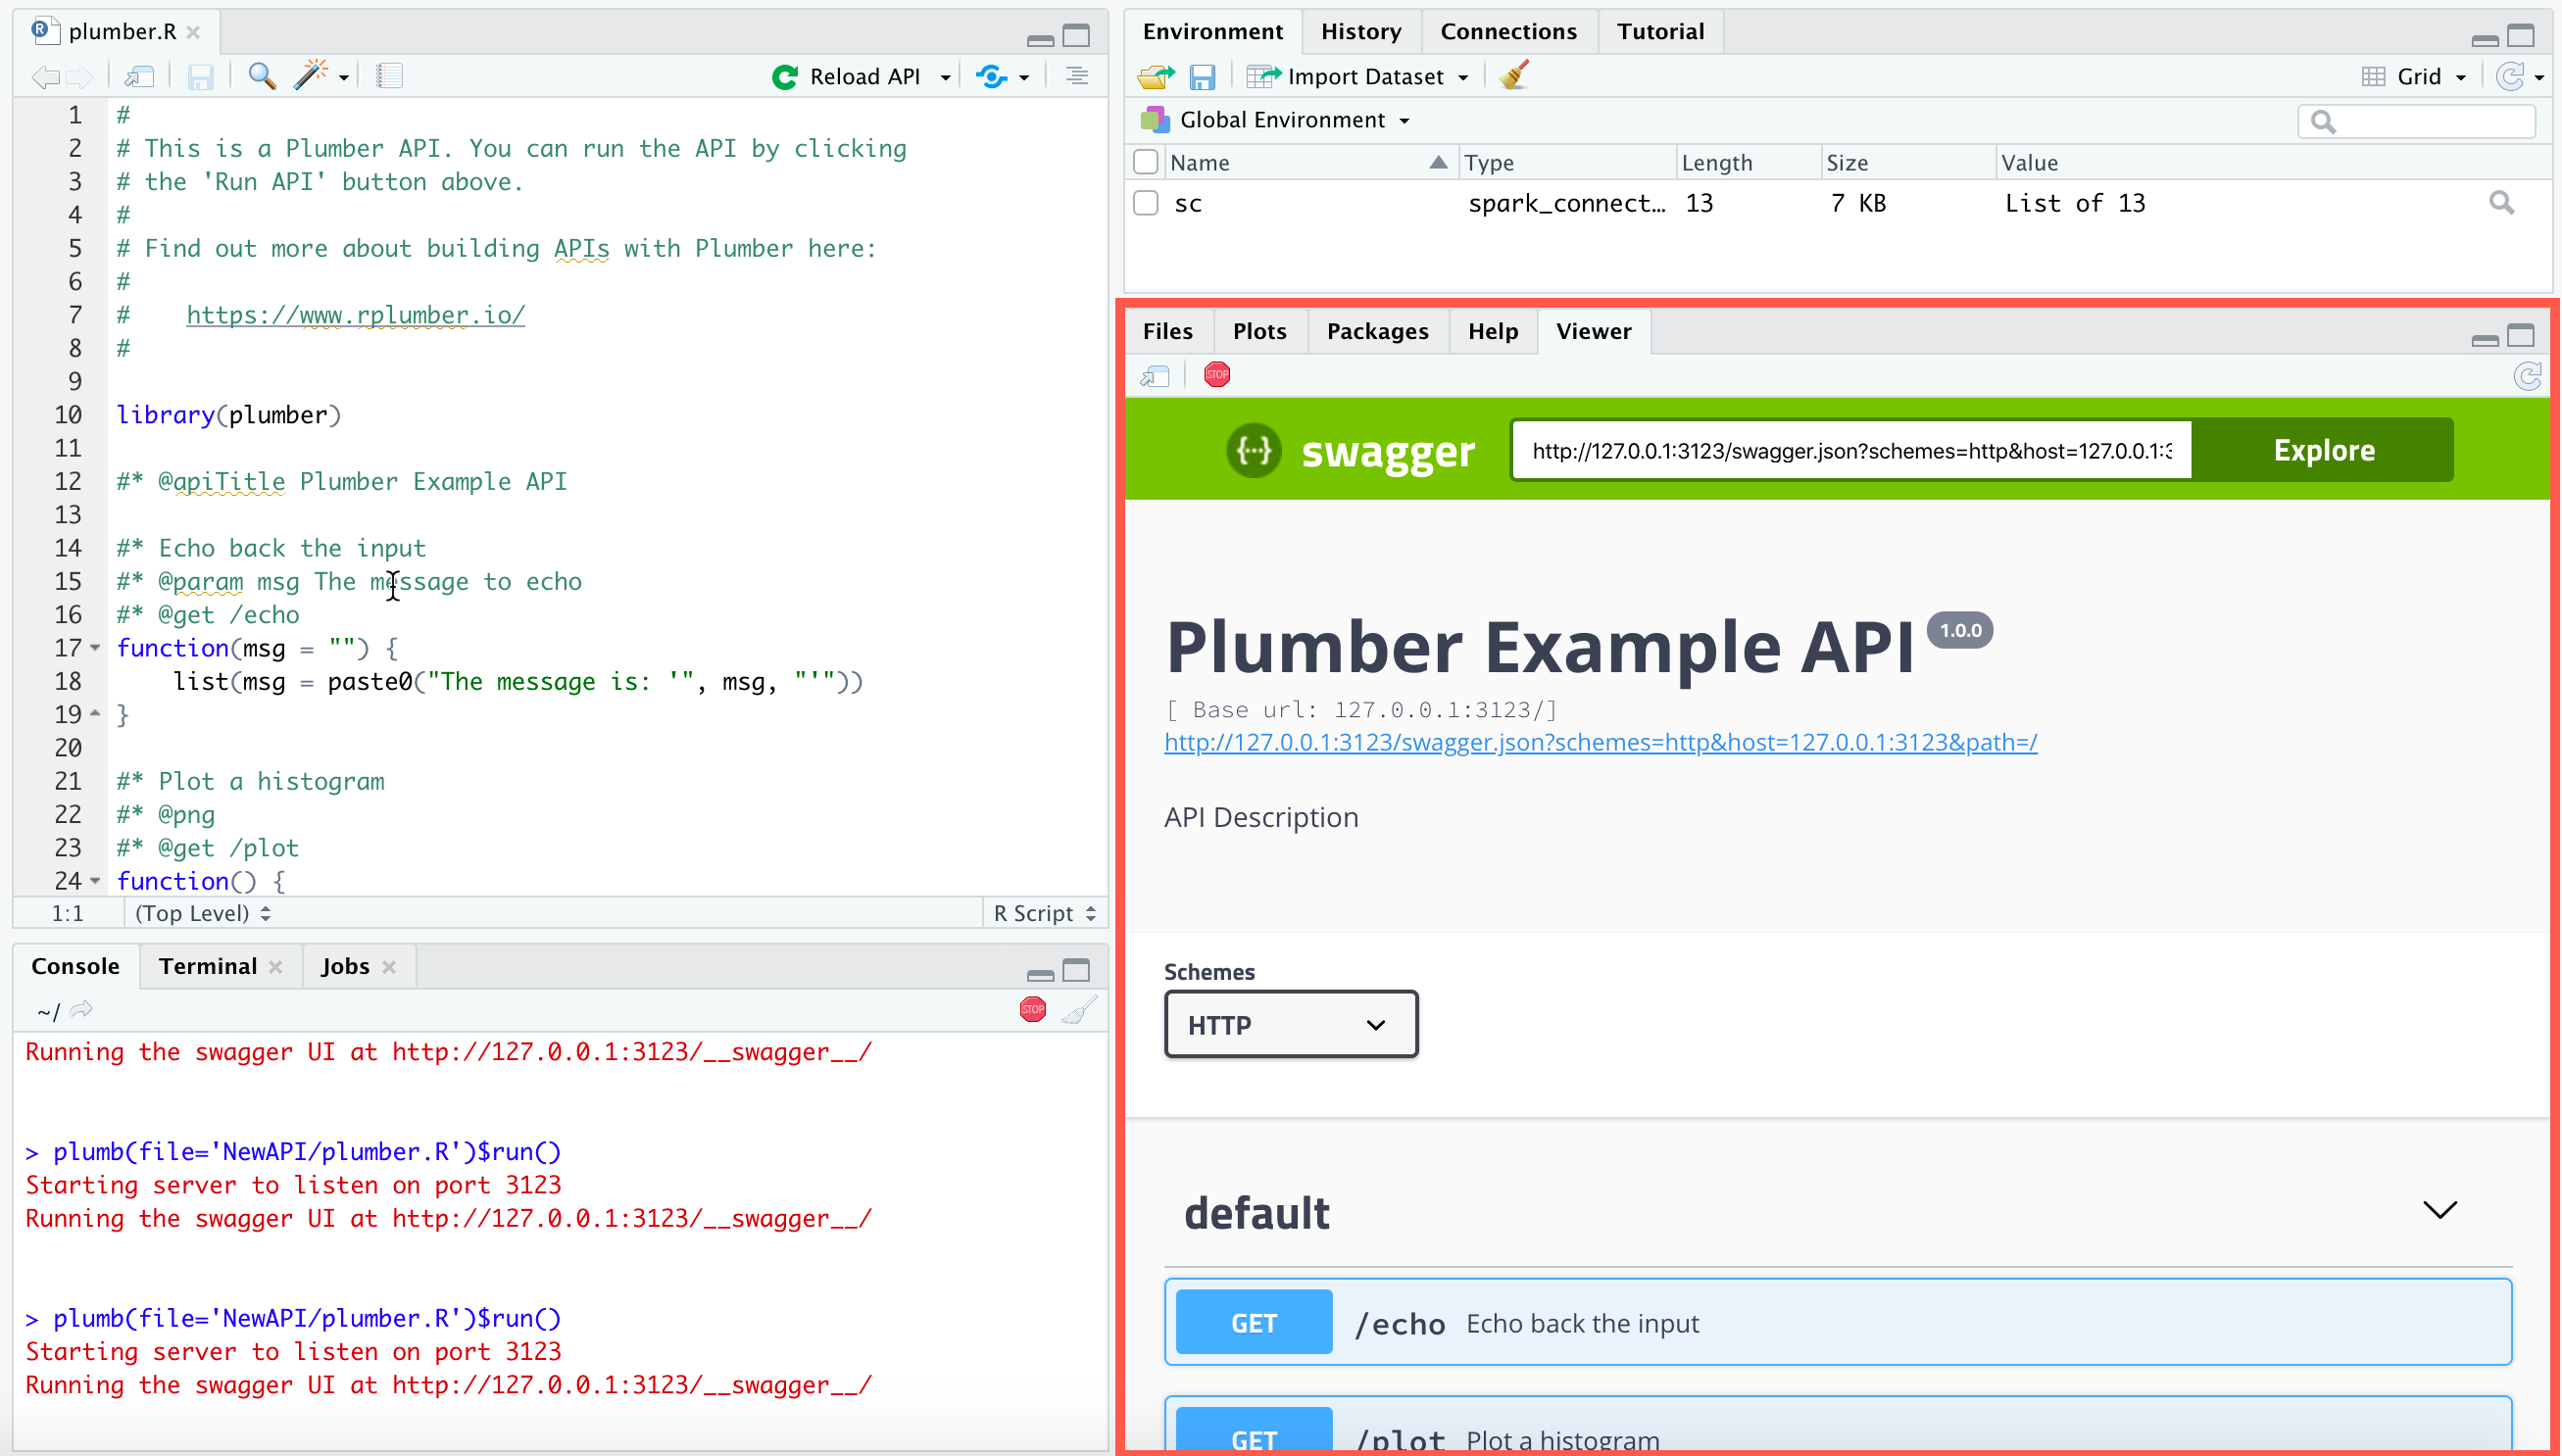Toggle the select-all checkbox beside Name
This screenshot has height=1456, width=2562.
(1146, 162)
